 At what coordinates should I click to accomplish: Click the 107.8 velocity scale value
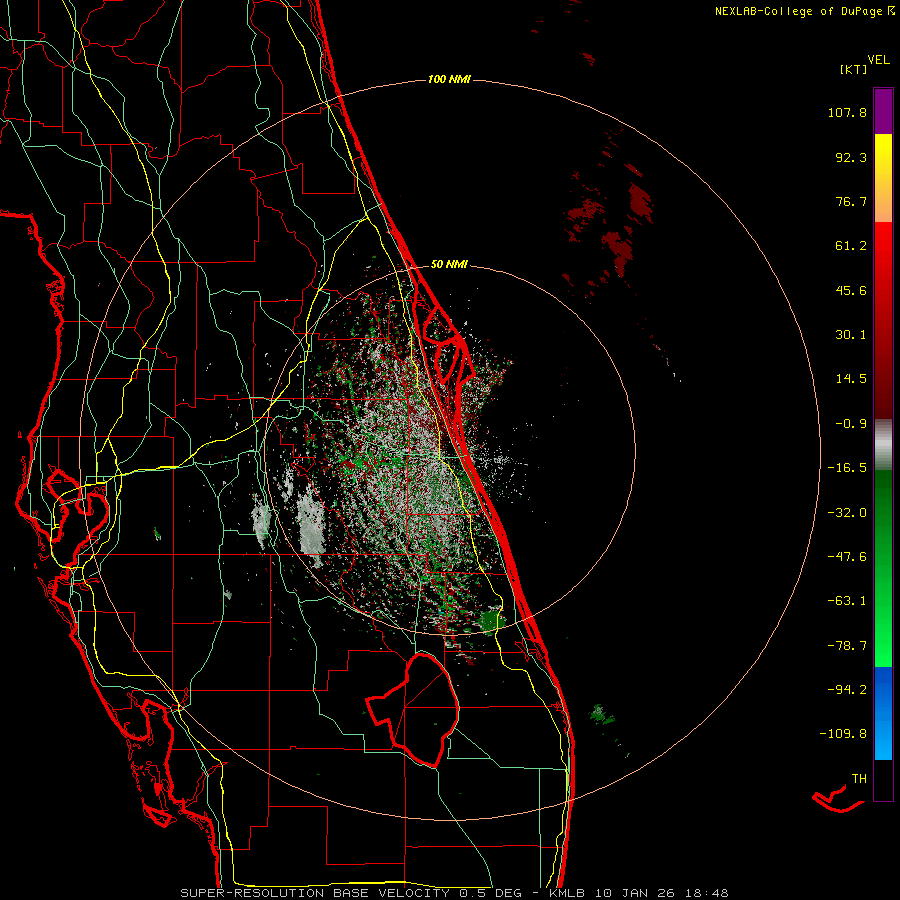tap(847, 112)
